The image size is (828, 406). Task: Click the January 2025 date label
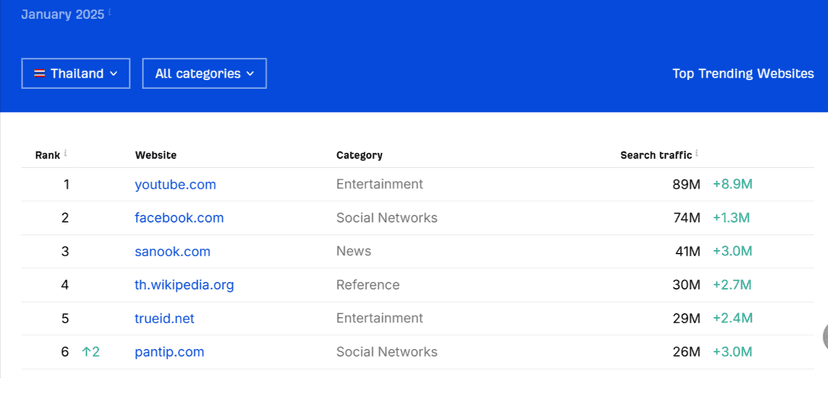coord(63,15)
